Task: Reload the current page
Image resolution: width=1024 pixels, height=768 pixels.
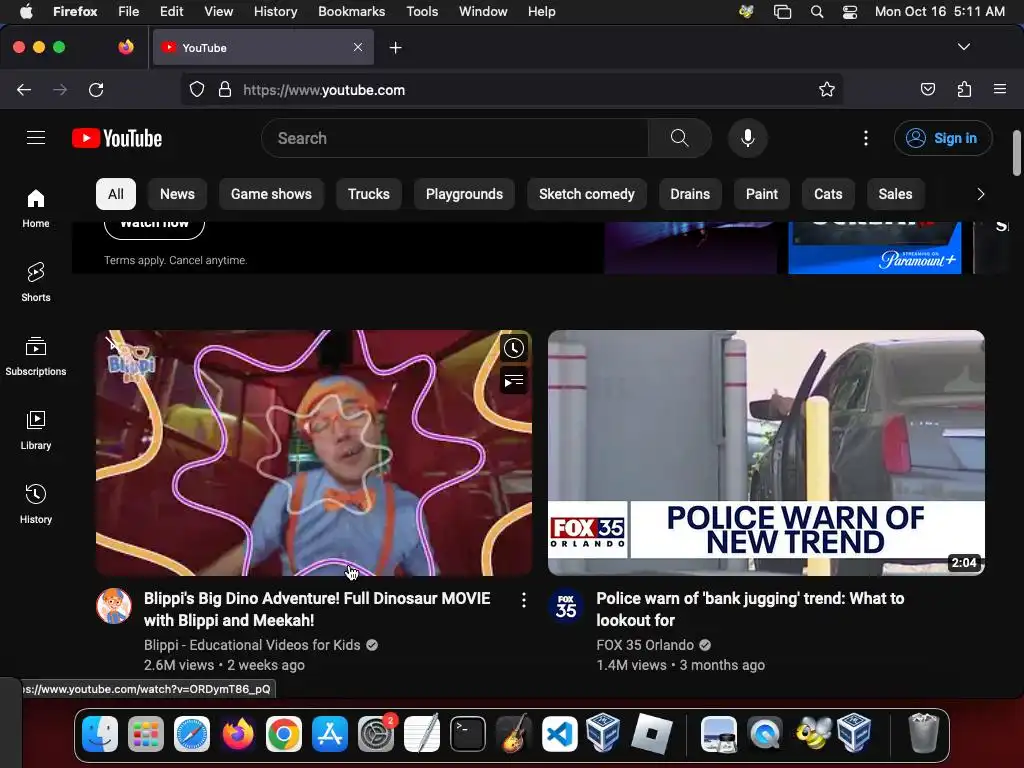Action: (96, 89)
